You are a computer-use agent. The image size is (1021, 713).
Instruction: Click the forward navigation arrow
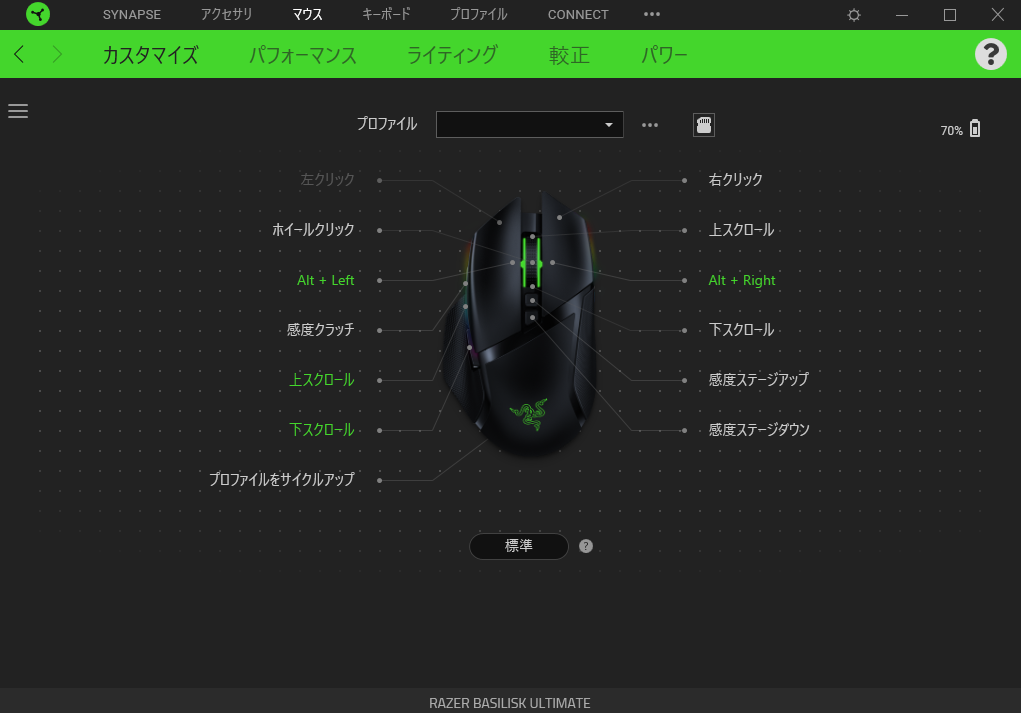coord(57,54)
